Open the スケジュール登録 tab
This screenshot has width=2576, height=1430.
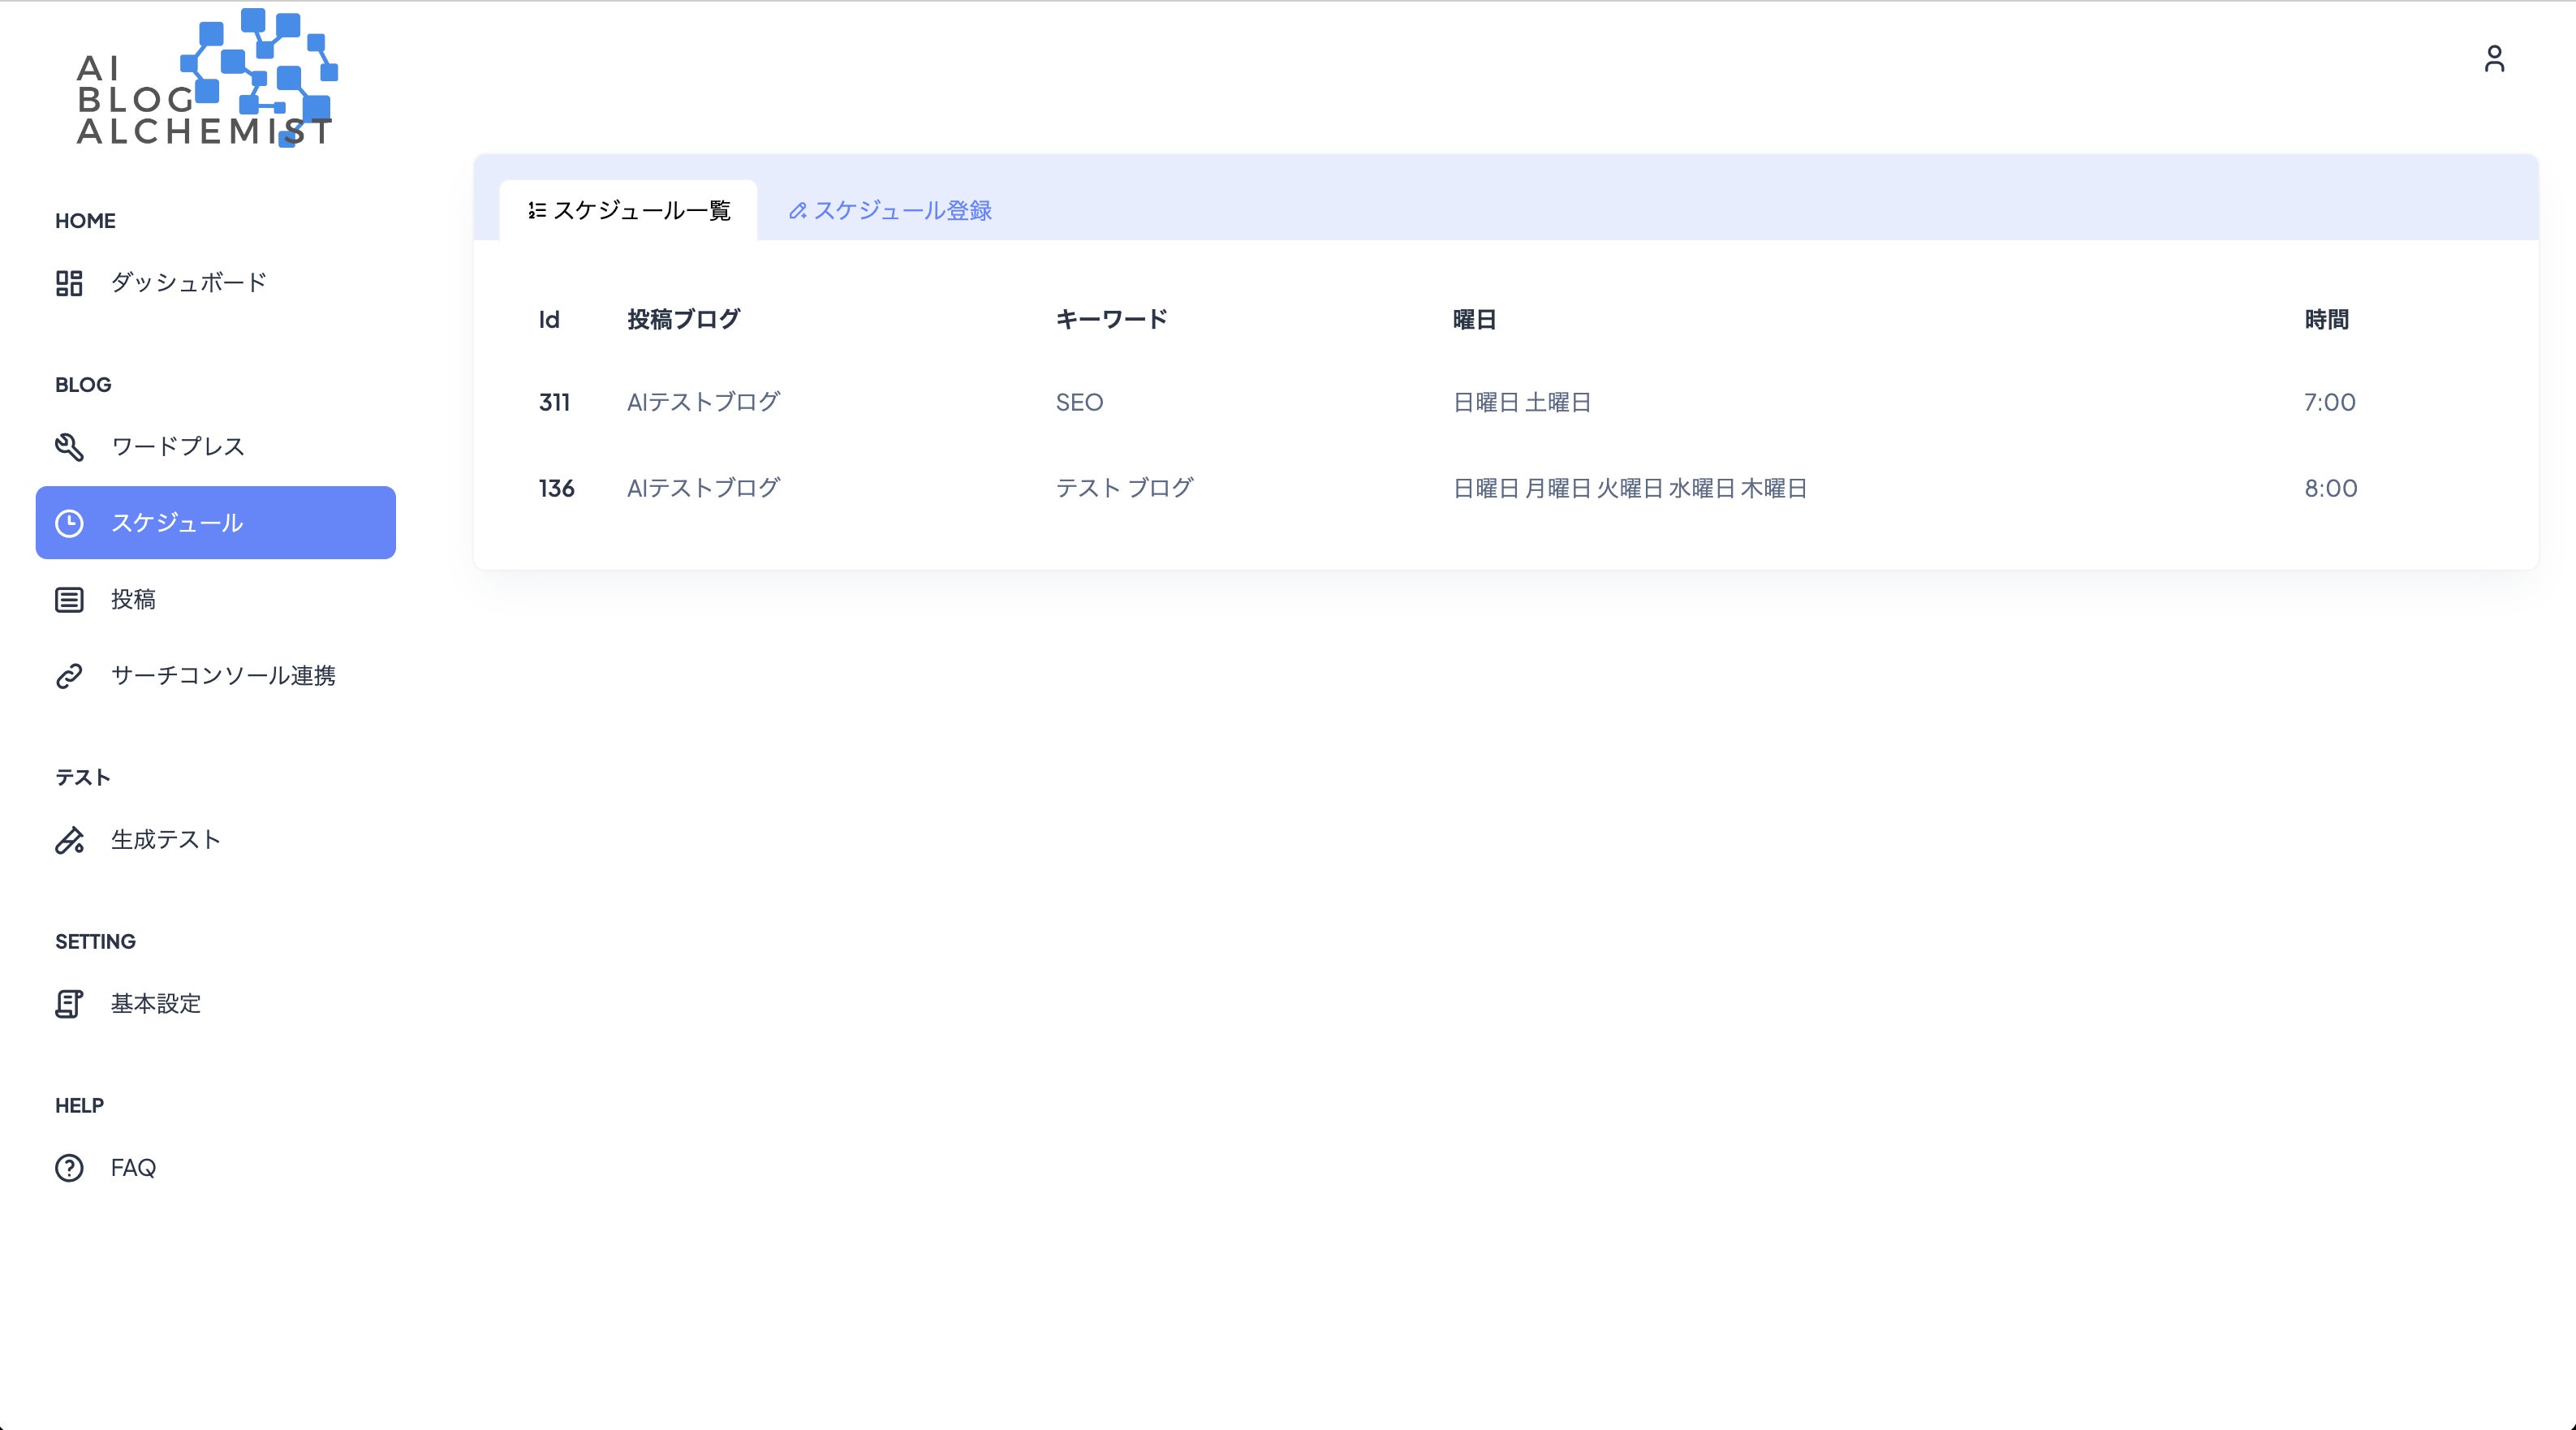[x=890, y=210]
